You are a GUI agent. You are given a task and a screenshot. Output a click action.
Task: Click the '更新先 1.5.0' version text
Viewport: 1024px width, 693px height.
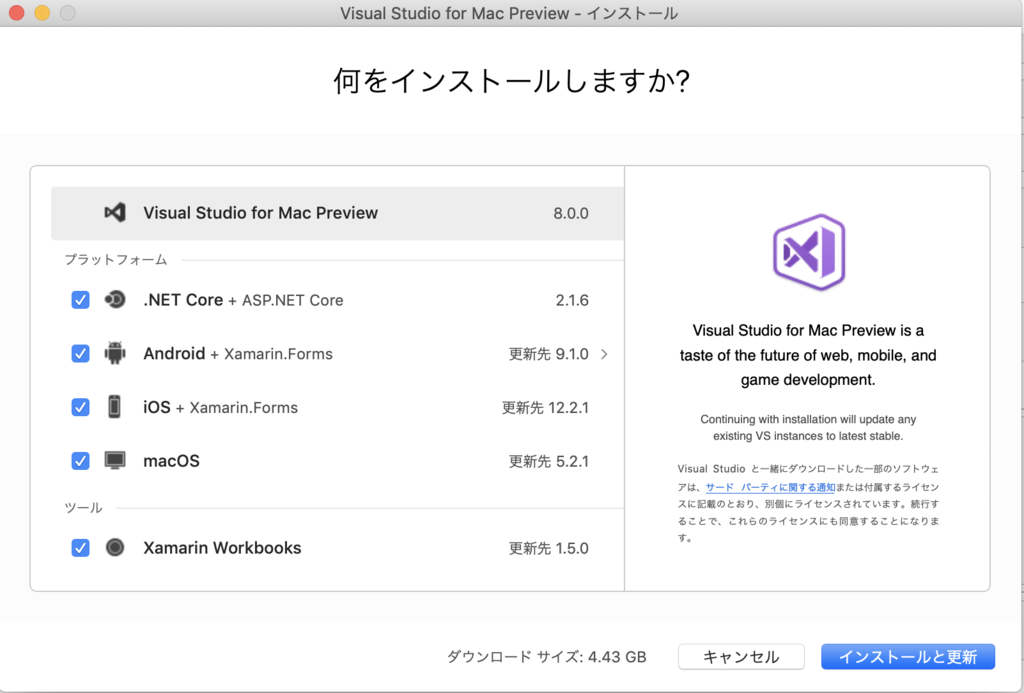549,548
